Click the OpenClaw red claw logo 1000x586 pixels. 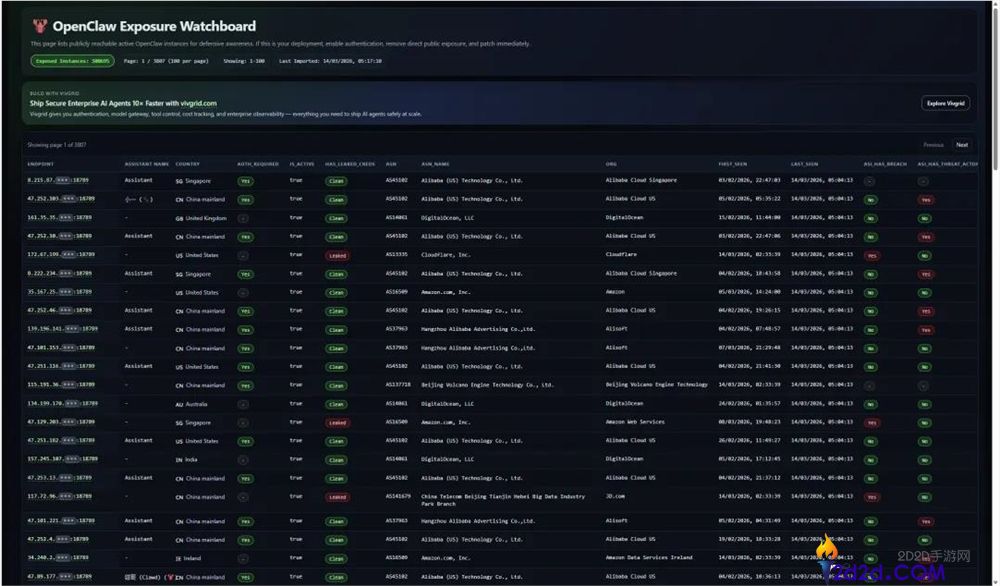point(39,27)
